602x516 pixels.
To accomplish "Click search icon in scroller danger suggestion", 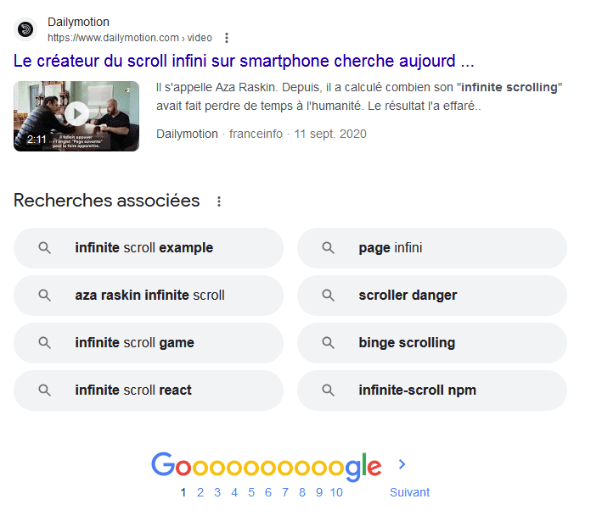I will (328, 295).
